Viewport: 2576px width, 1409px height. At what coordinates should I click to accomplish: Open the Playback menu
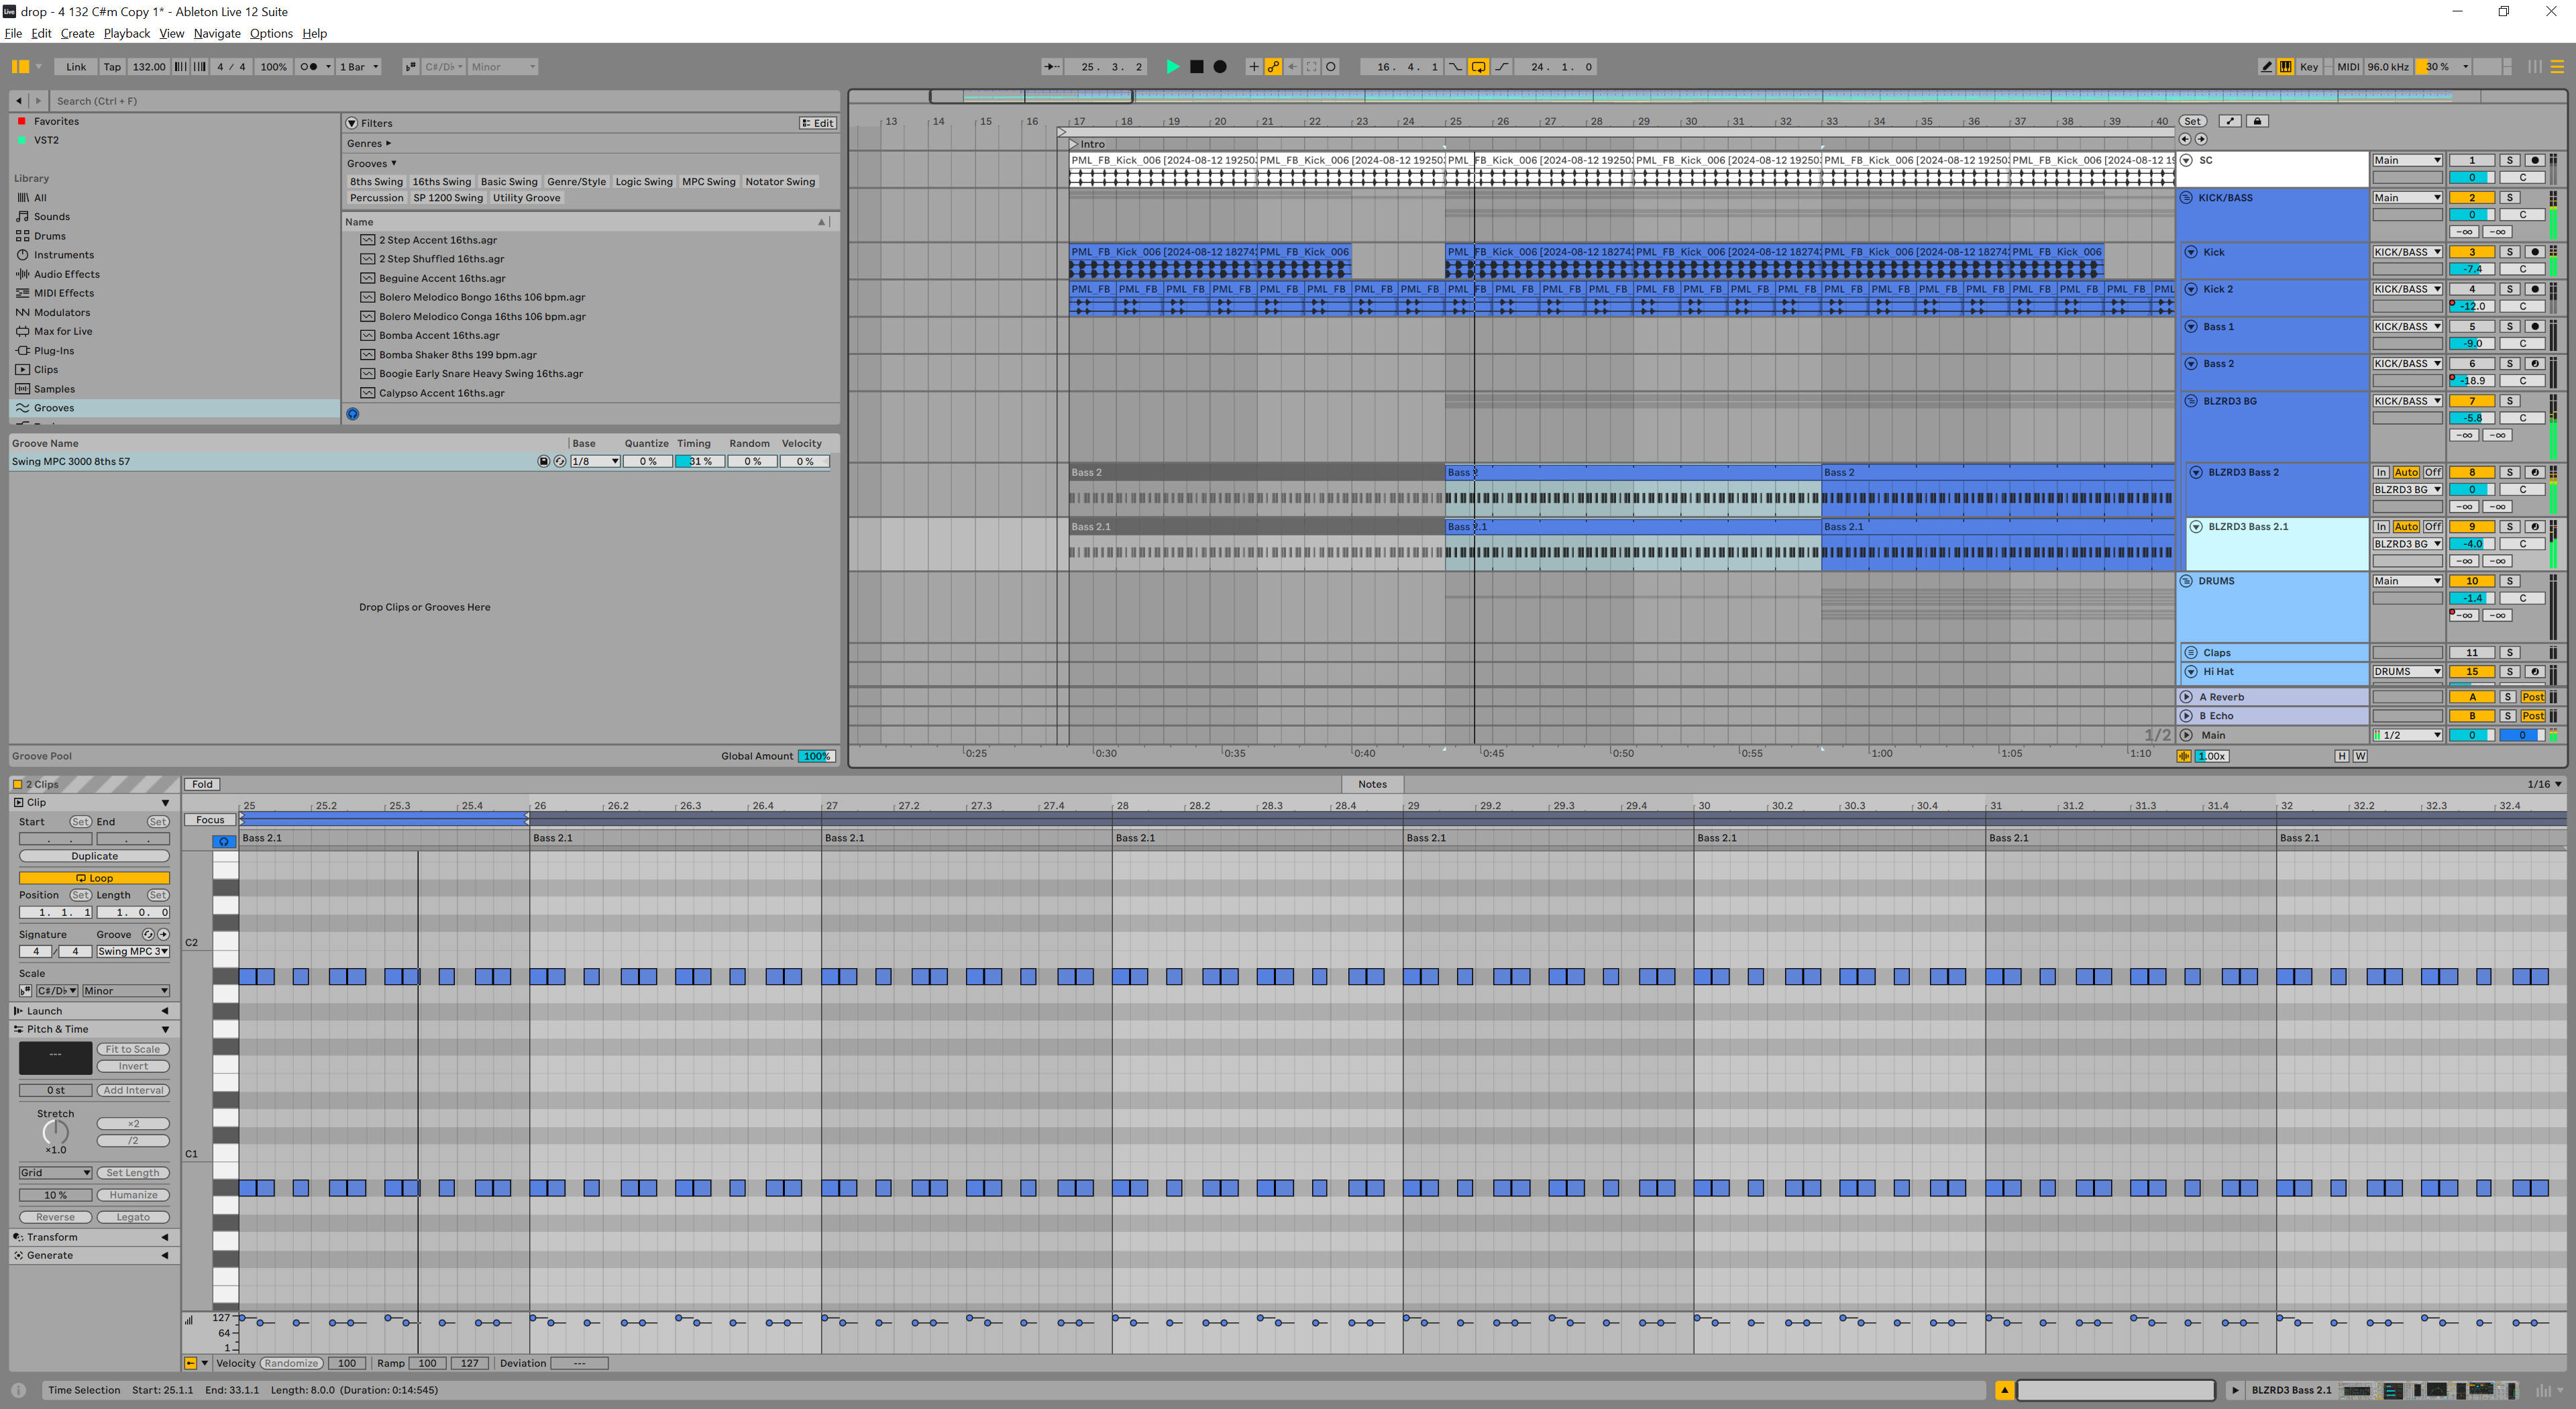pyautogui.click(x=126, y=33)
